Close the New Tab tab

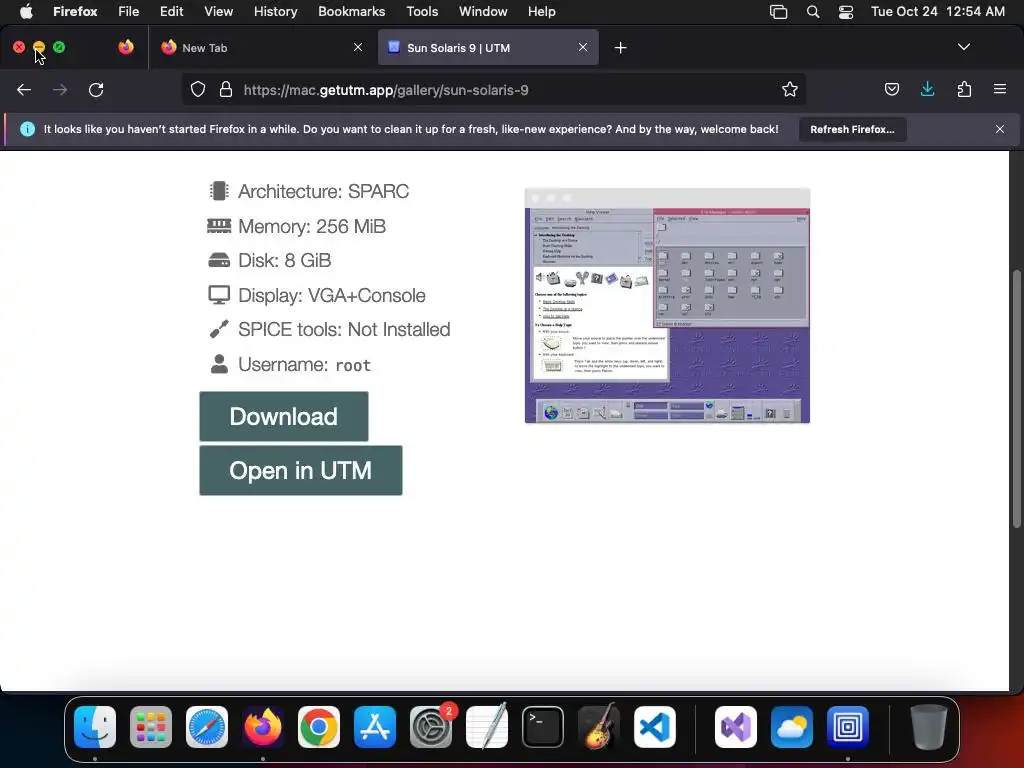[358, 47]
